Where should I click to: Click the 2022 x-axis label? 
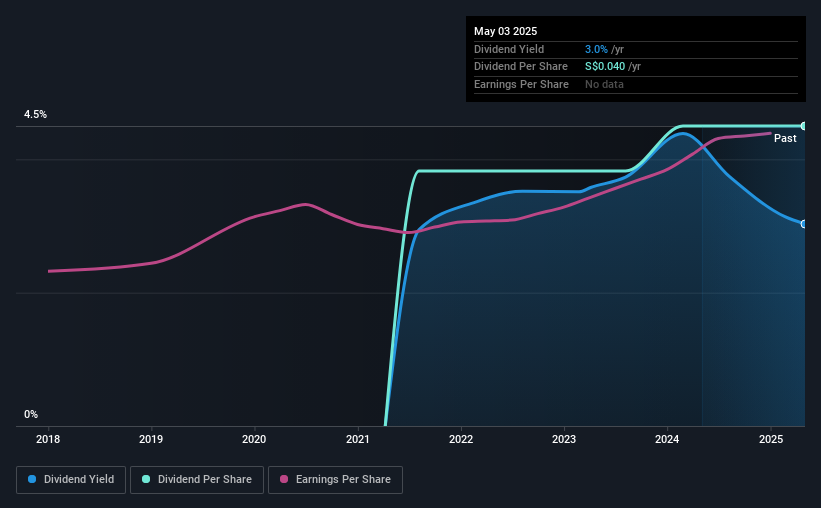(461, 439)
